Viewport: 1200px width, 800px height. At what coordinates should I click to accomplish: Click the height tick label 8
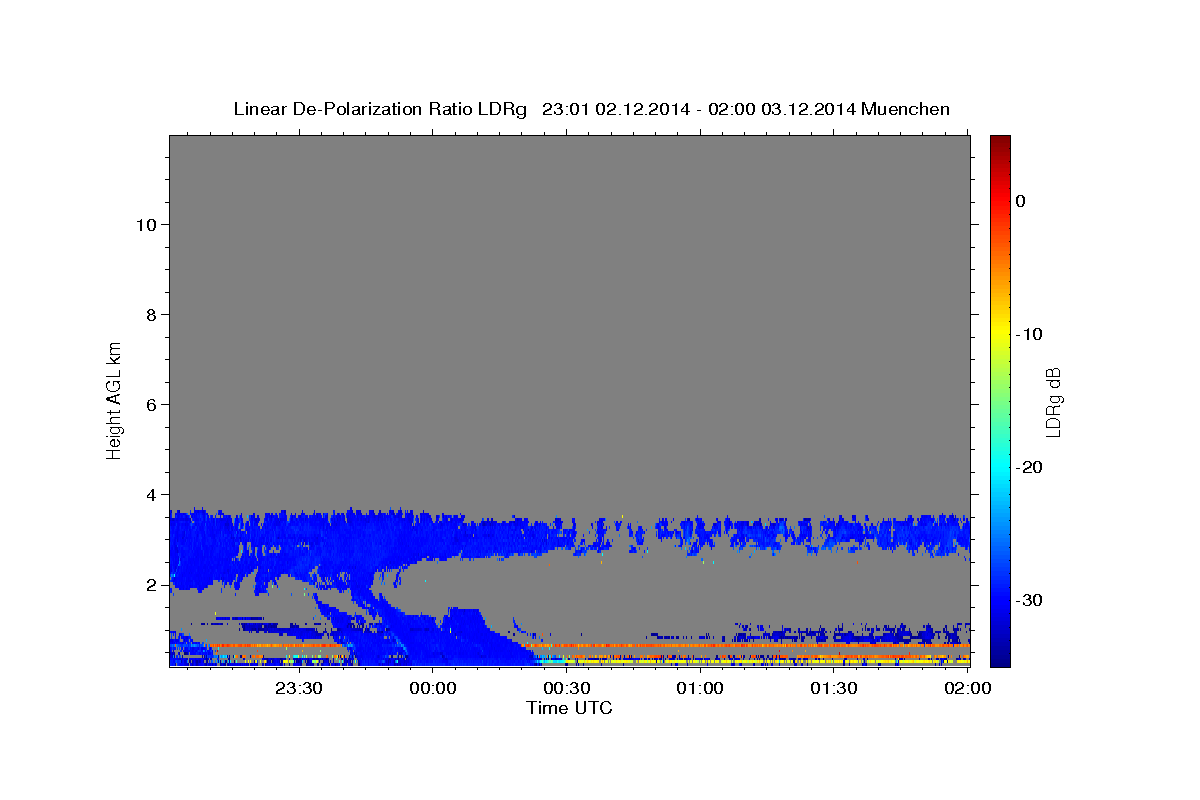coord(150,314)
